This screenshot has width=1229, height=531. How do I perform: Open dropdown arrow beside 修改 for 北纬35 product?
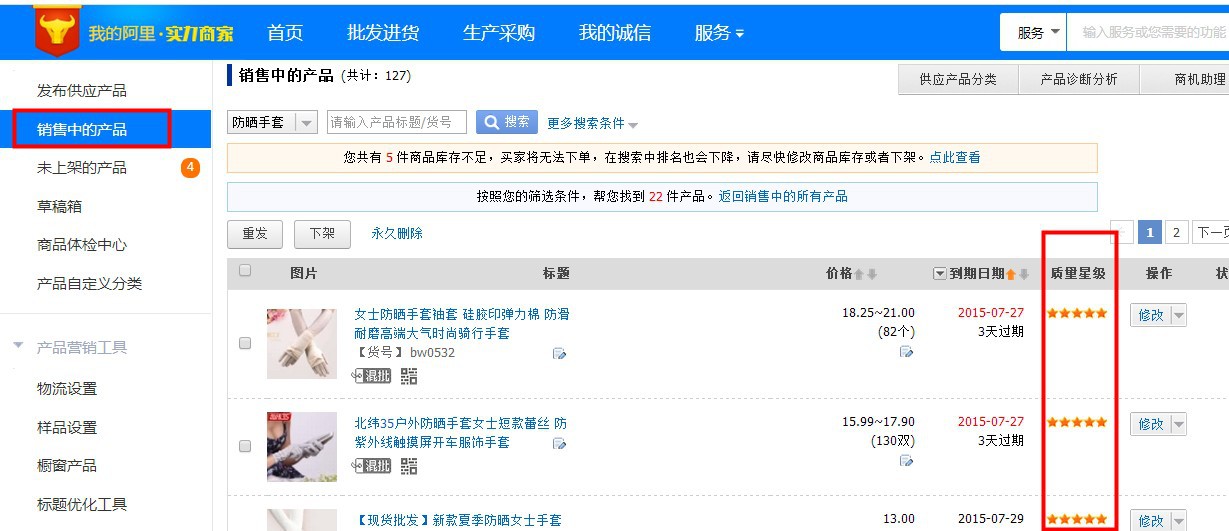pos(1178,424)
